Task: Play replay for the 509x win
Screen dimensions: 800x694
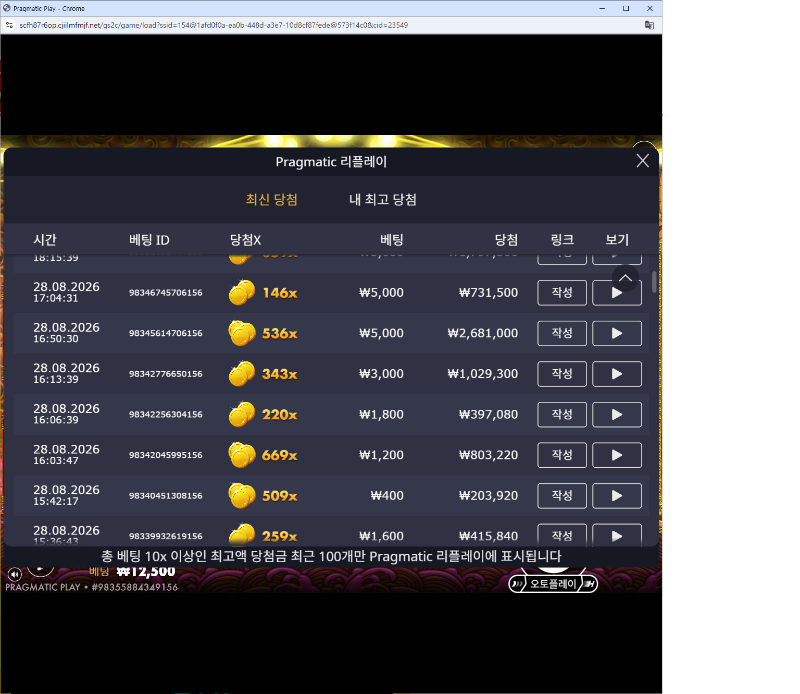Action: point(617,495)
